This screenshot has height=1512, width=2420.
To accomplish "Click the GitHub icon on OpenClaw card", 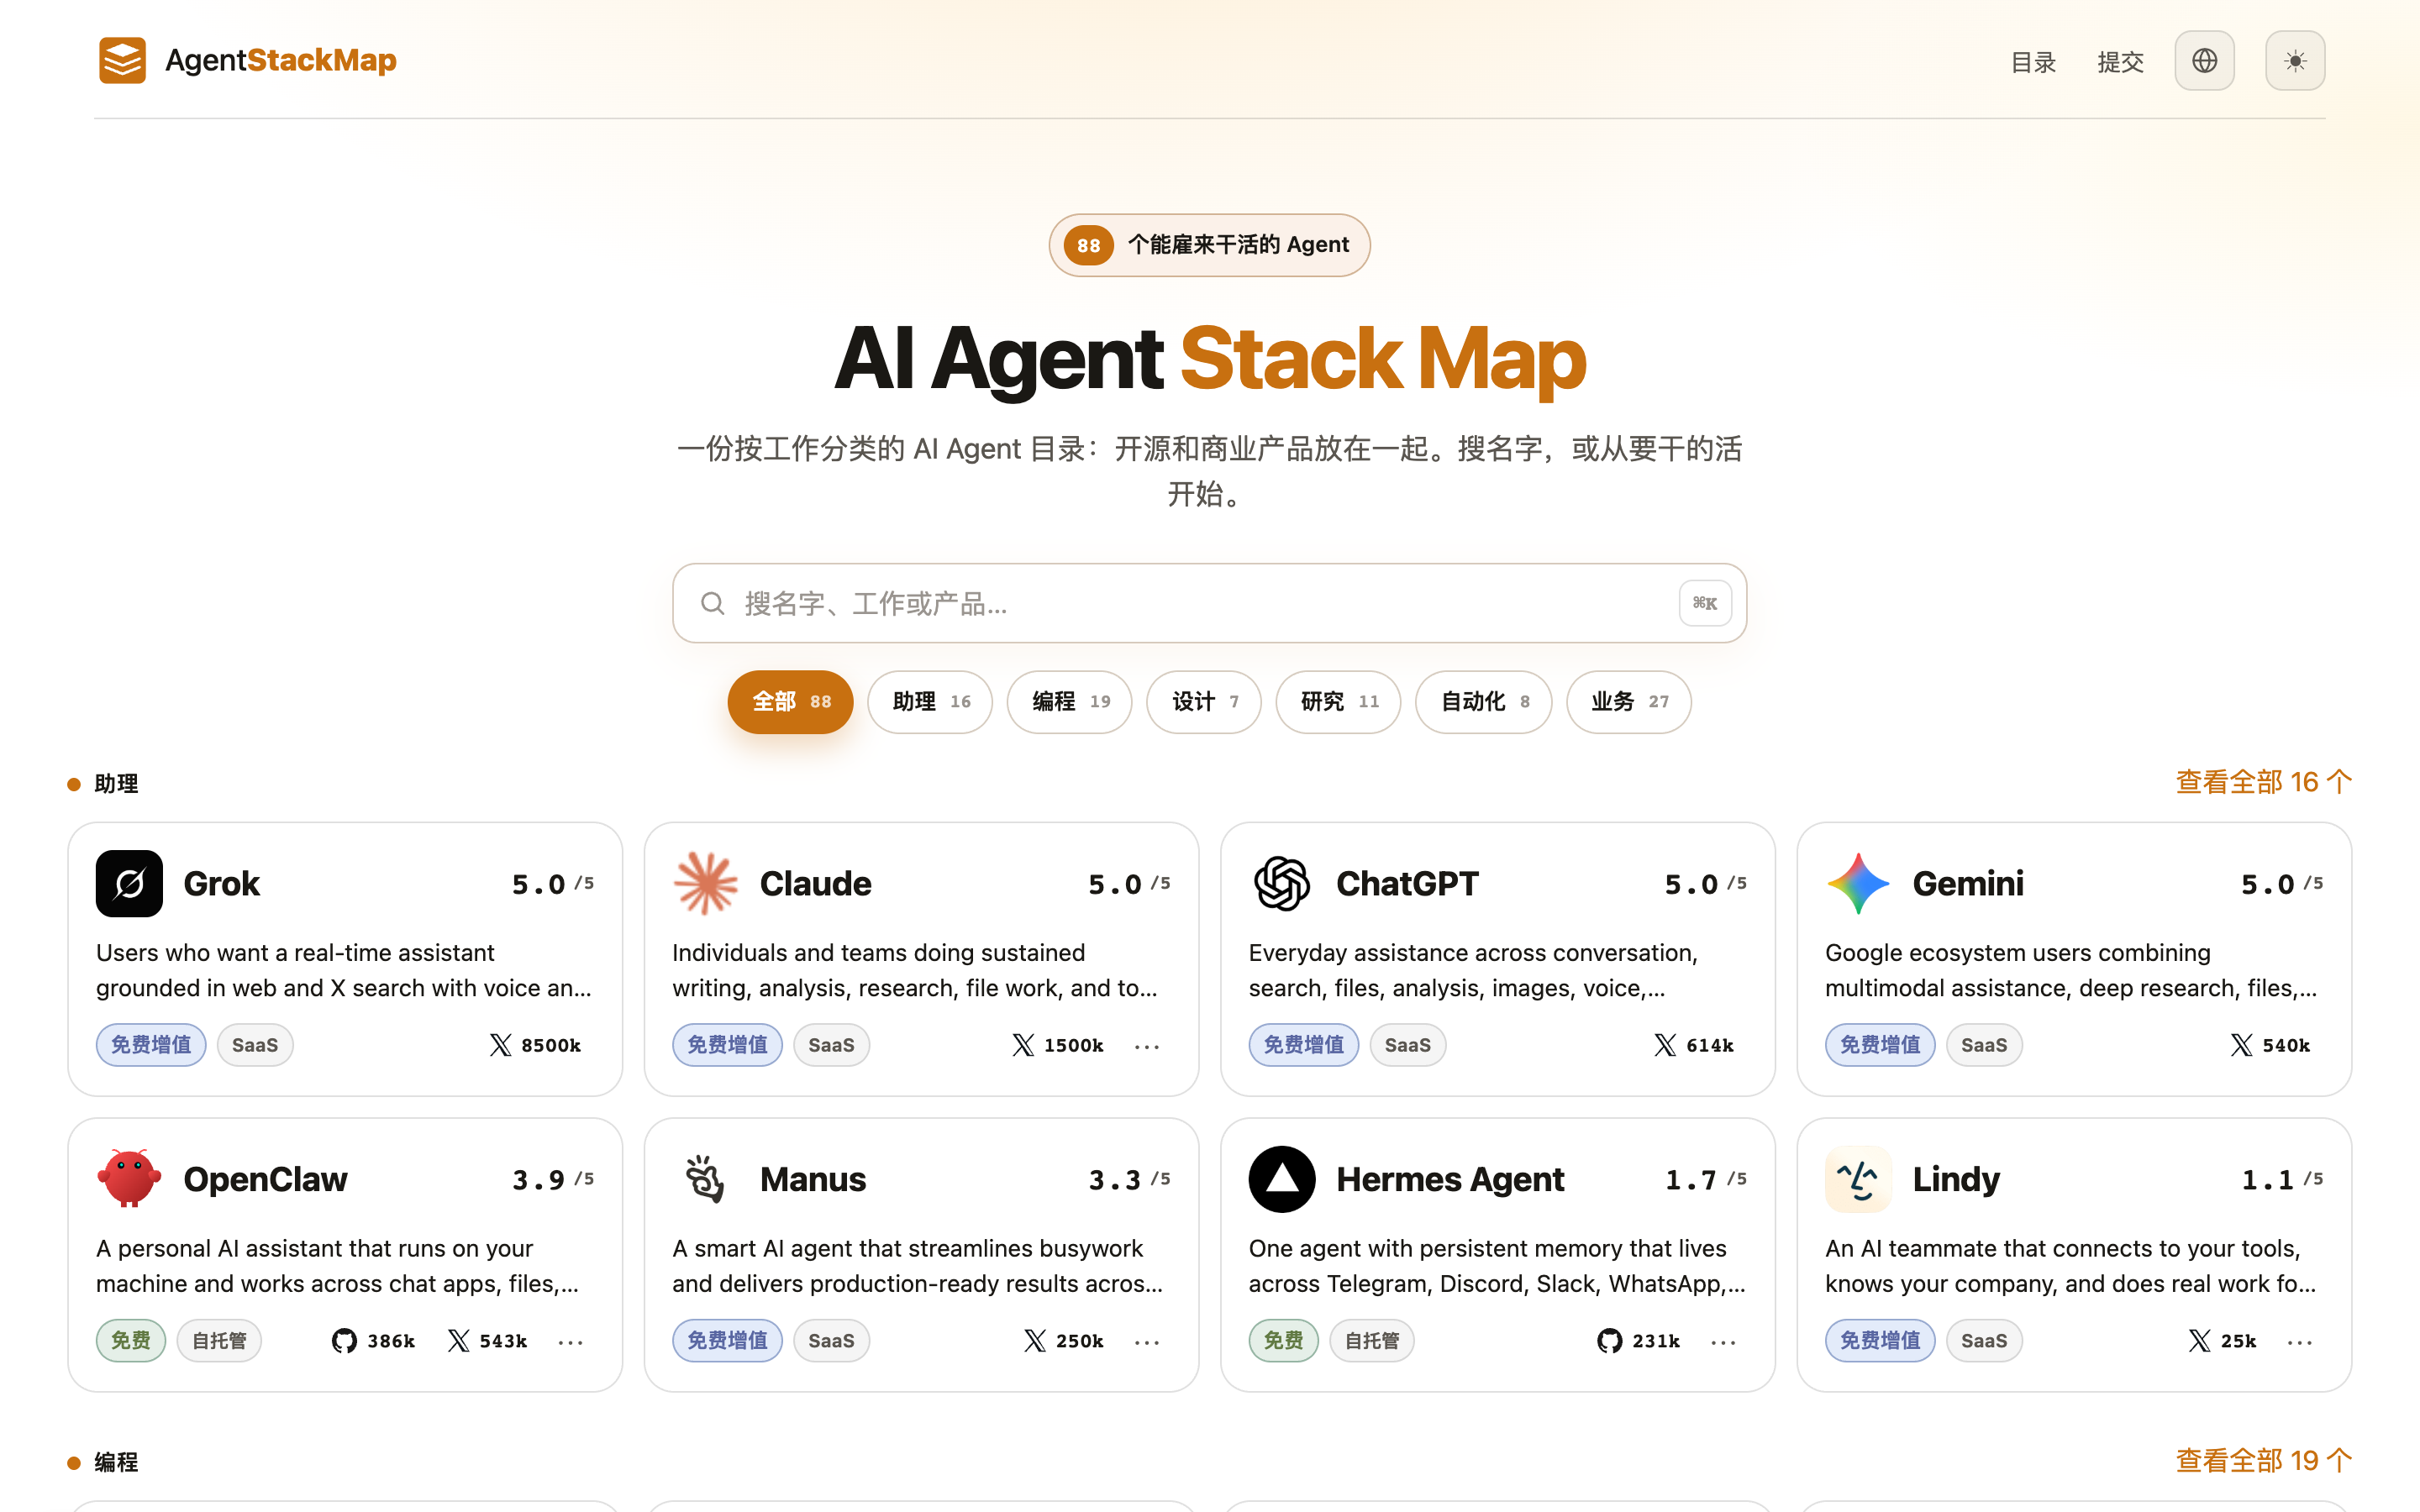I will point(344,1341).
